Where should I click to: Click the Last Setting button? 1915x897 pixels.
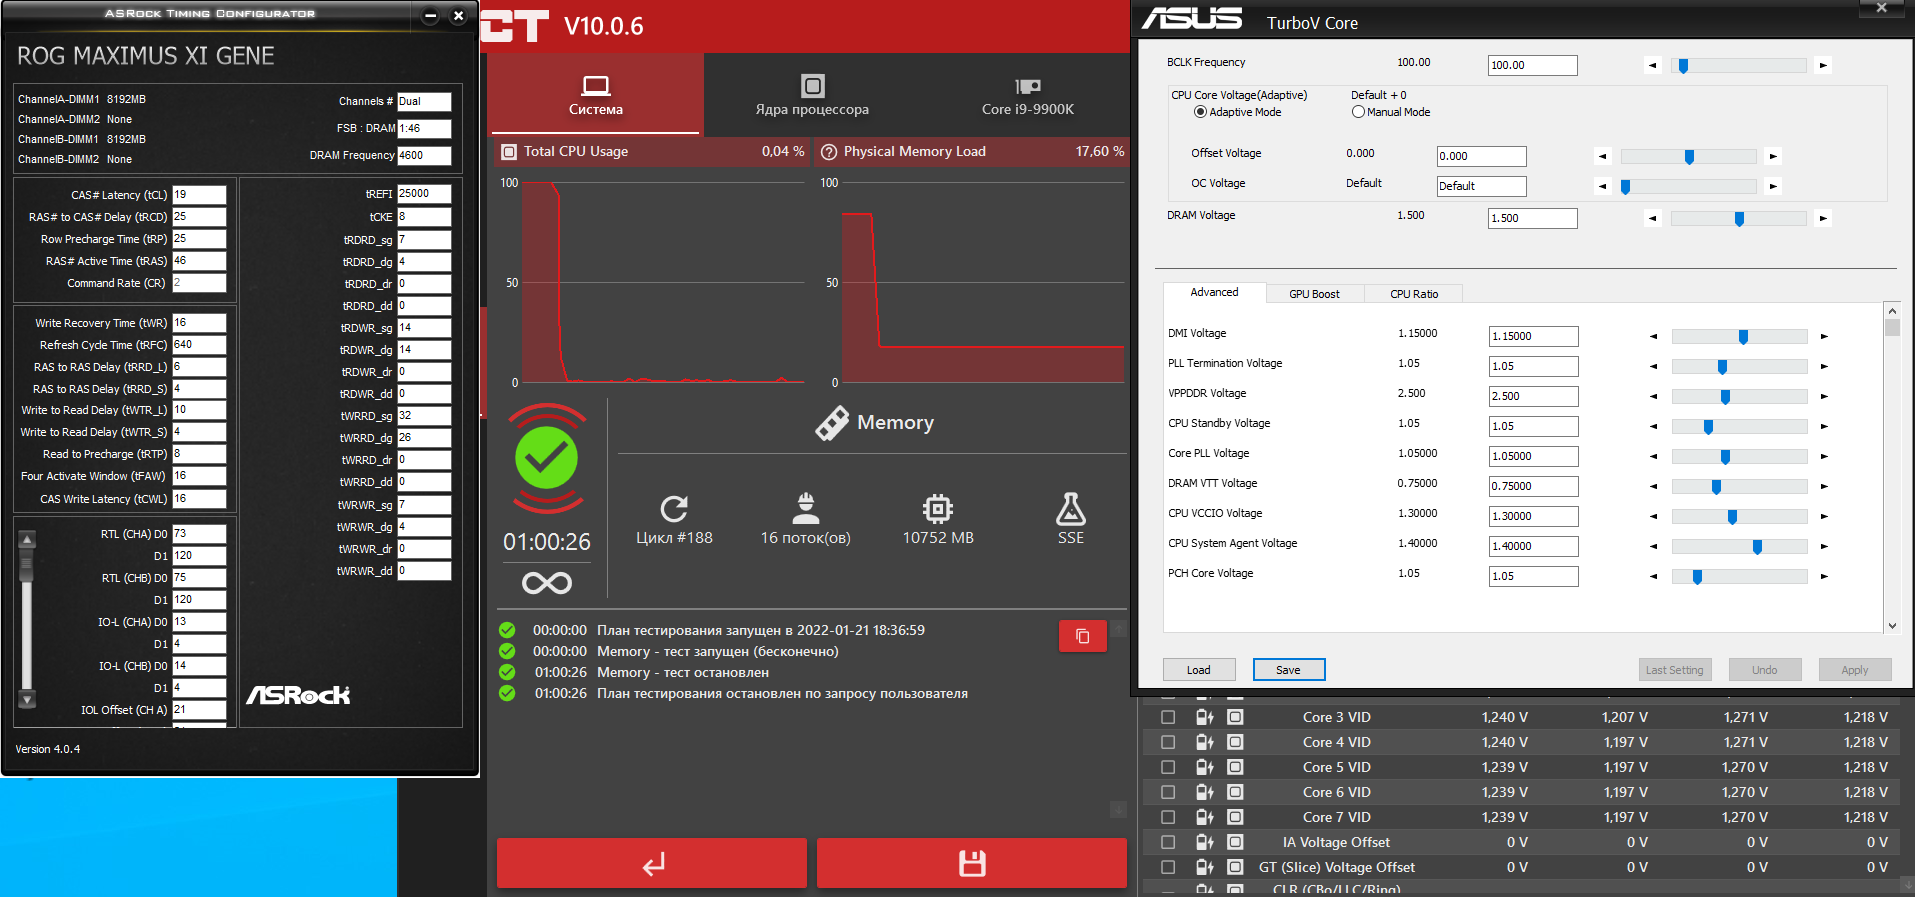coord(1675,670)
